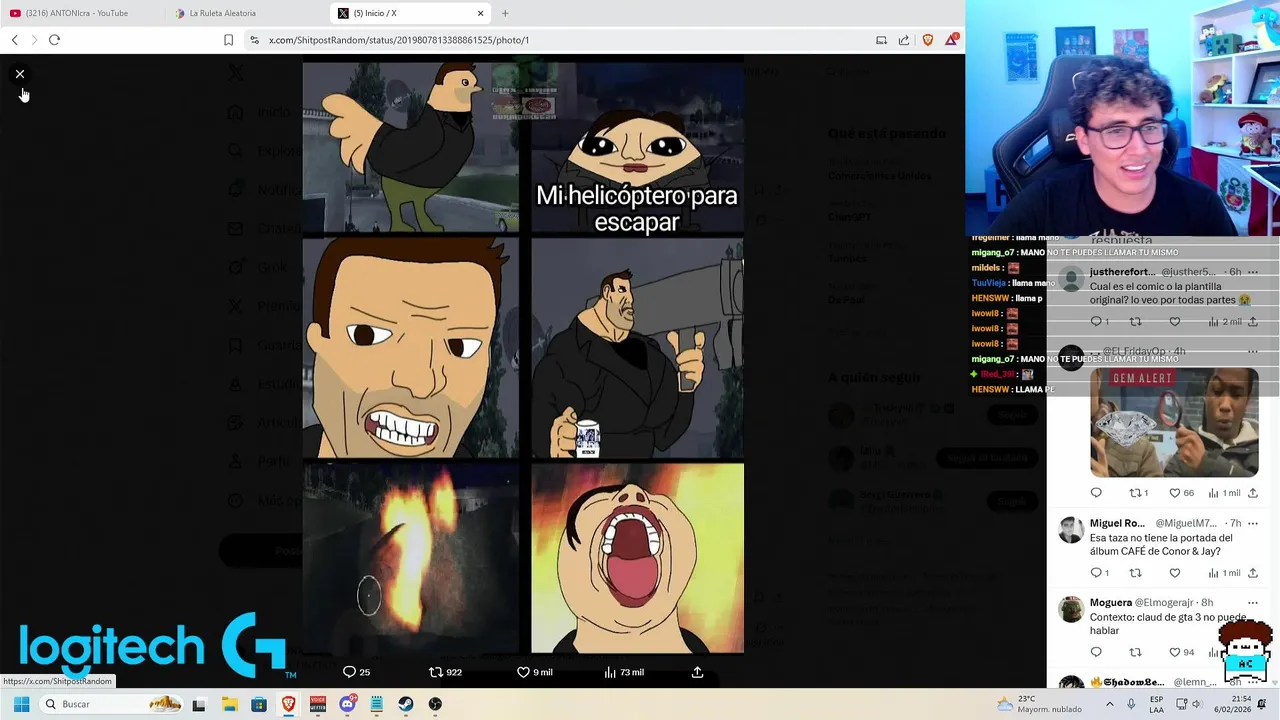Open site information next to the URL
The height and width of the screenshot is (720, 1280).
254,40
